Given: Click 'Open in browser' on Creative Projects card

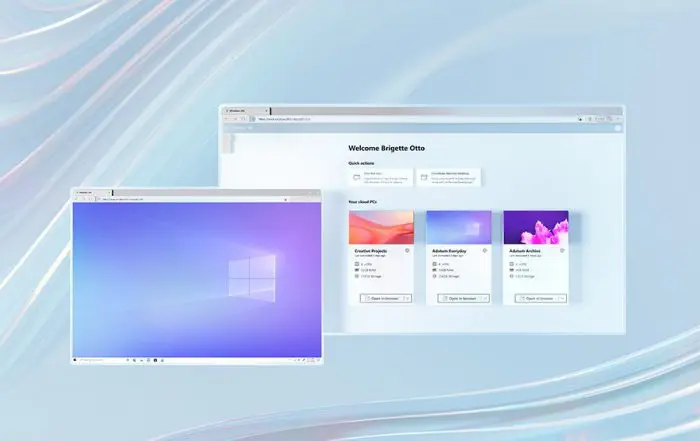Looking at the screenshot, I should (382, 298).
